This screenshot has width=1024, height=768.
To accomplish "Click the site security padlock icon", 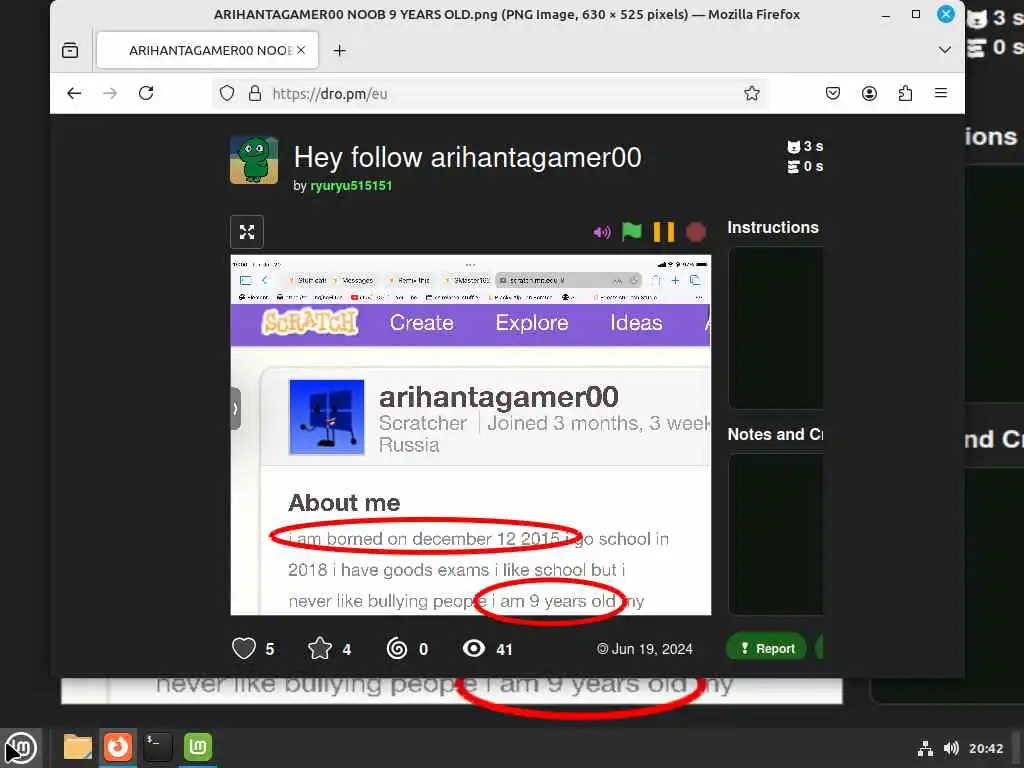I will pyautogui.click(x=255, y=93).
